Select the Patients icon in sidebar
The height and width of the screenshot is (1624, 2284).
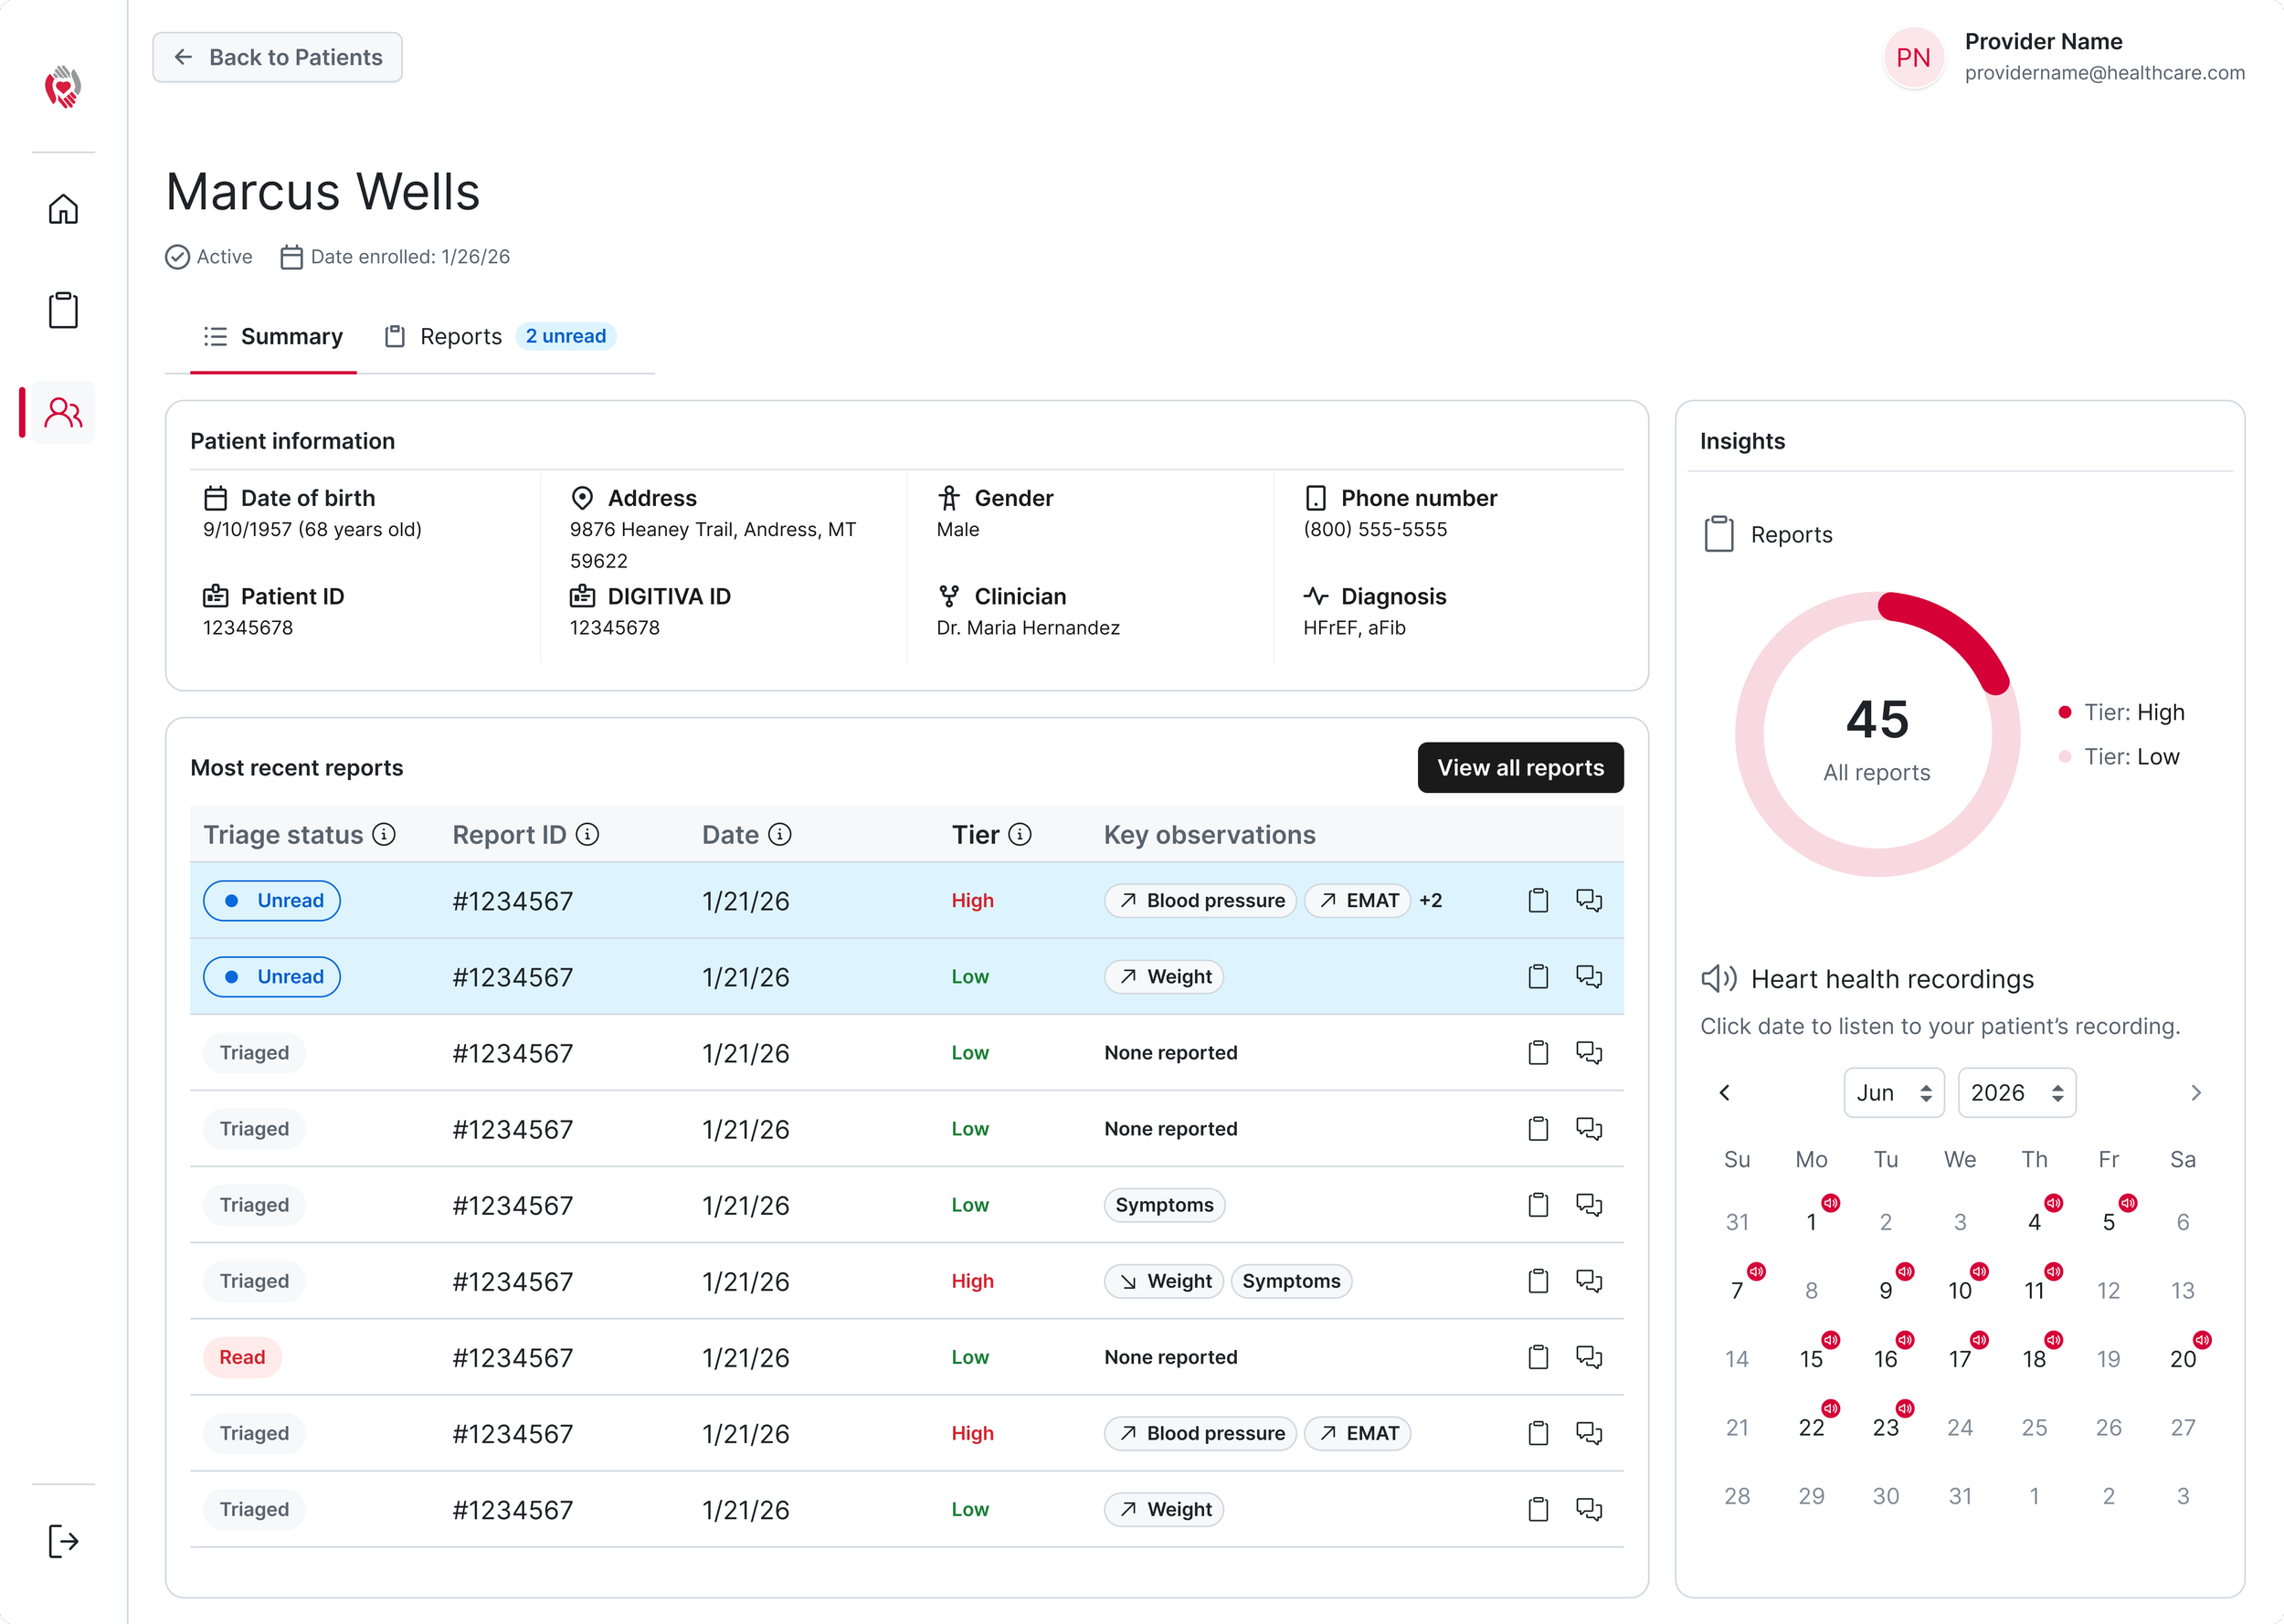pyautogui.click(x=63, y=412)
